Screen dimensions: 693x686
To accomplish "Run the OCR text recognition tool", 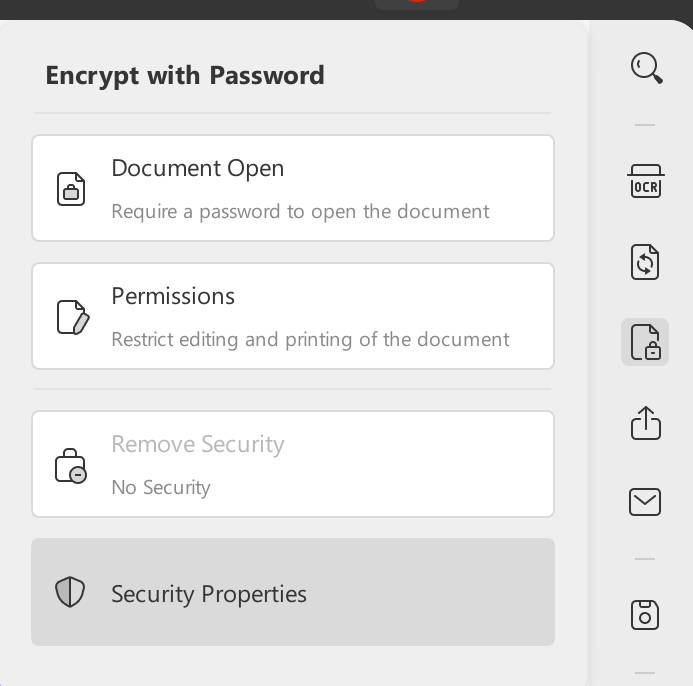I will [645, 182].
